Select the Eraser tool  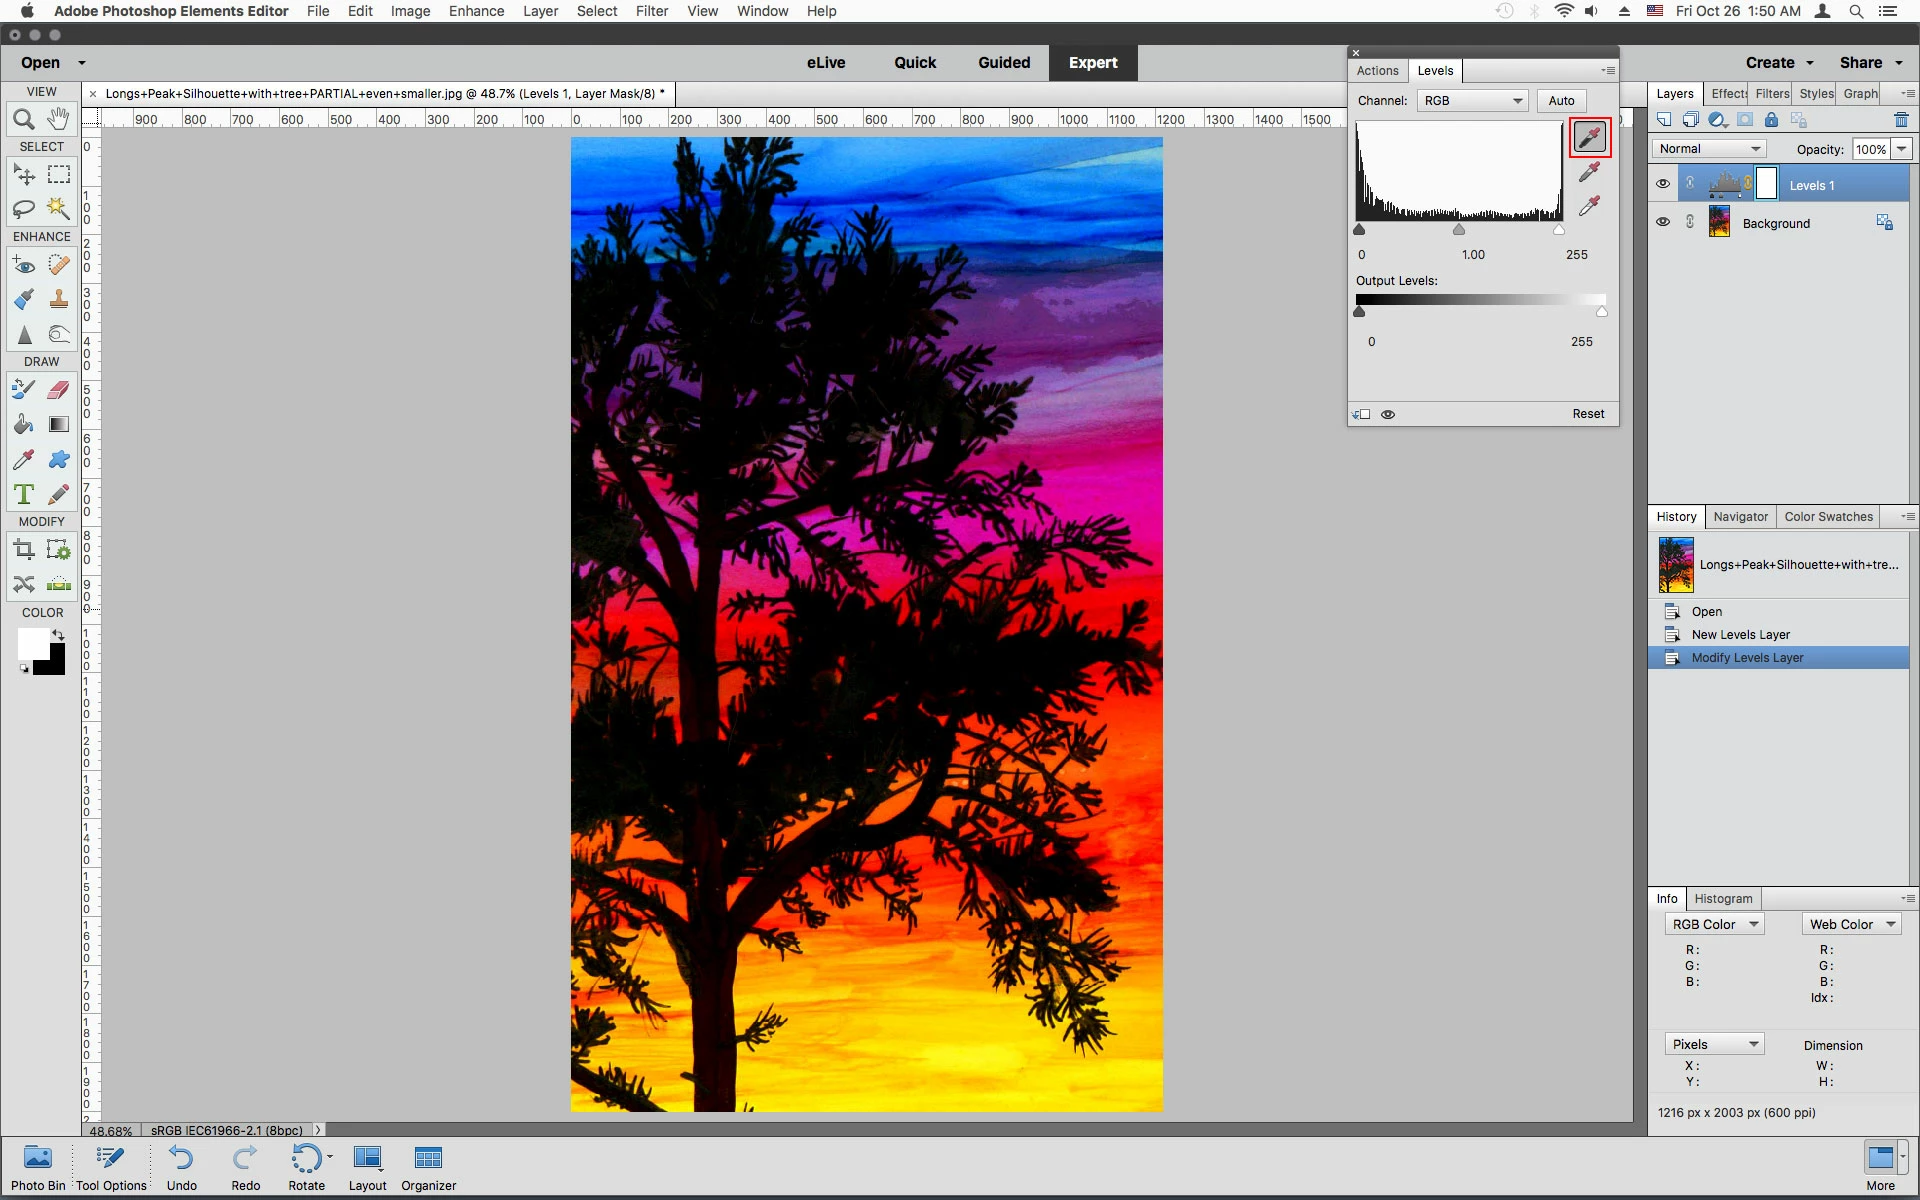59,390
